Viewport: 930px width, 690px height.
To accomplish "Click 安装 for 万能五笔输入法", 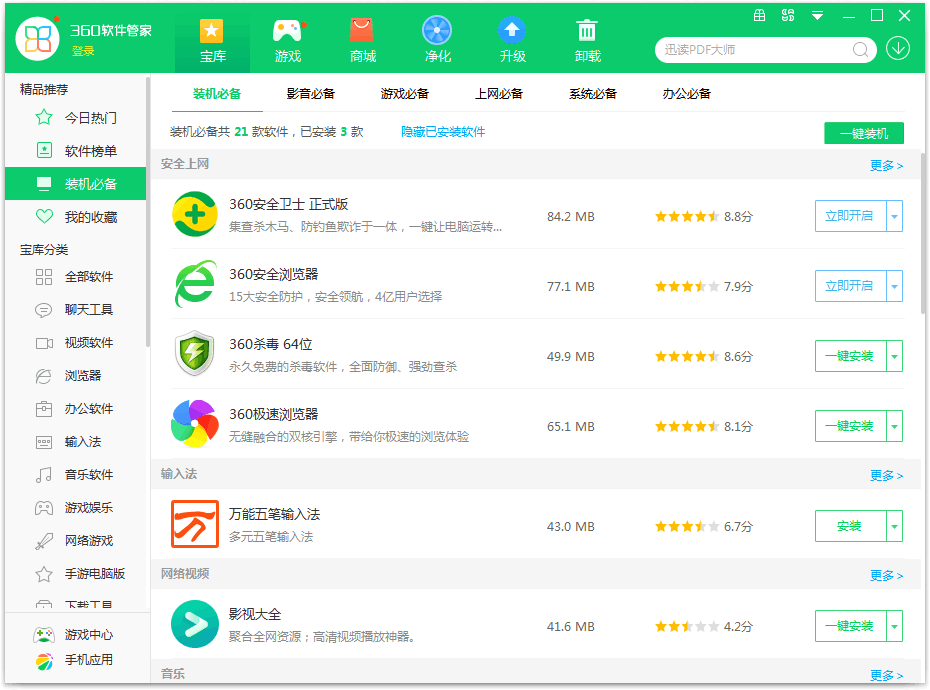I will [851, 526].
